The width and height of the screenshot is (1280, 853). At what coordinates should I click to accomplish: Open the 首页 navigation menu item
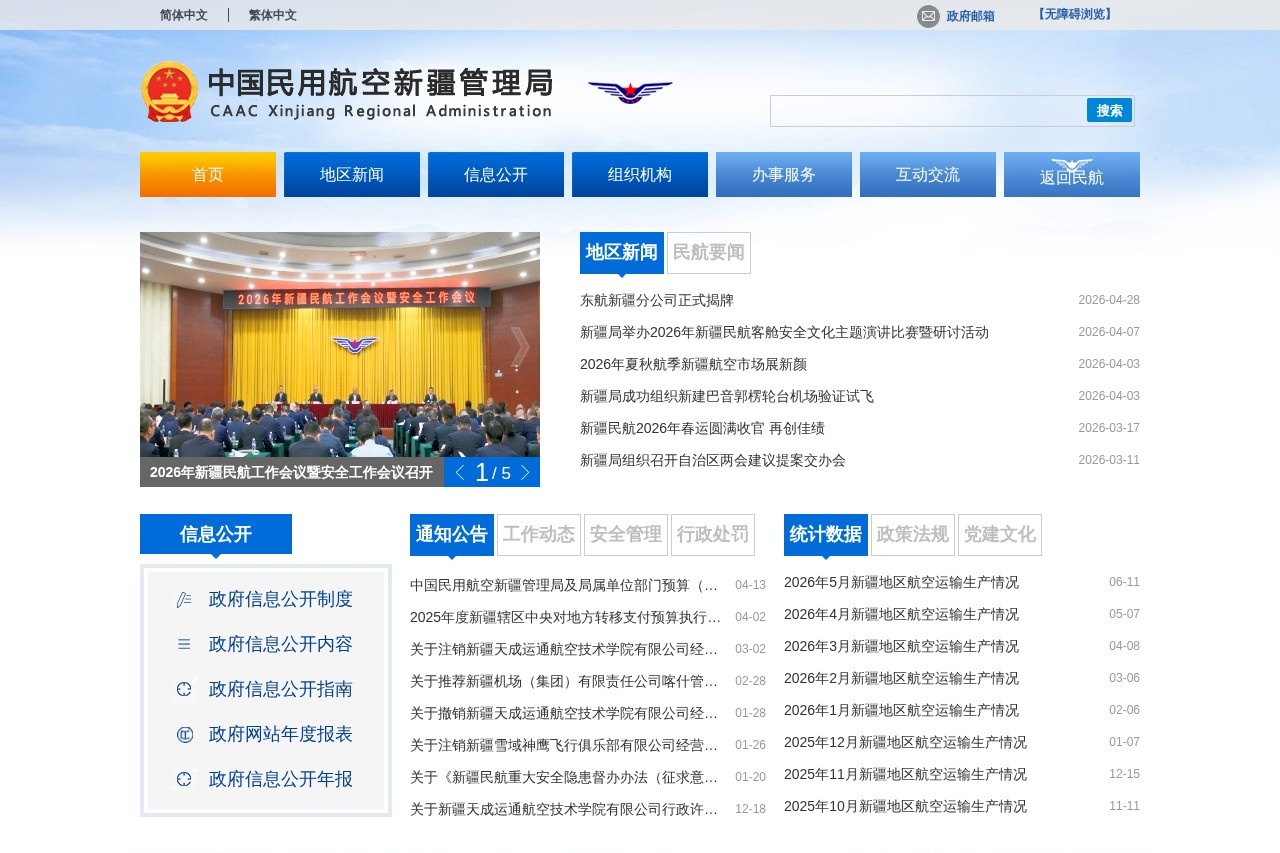(208, 174)
